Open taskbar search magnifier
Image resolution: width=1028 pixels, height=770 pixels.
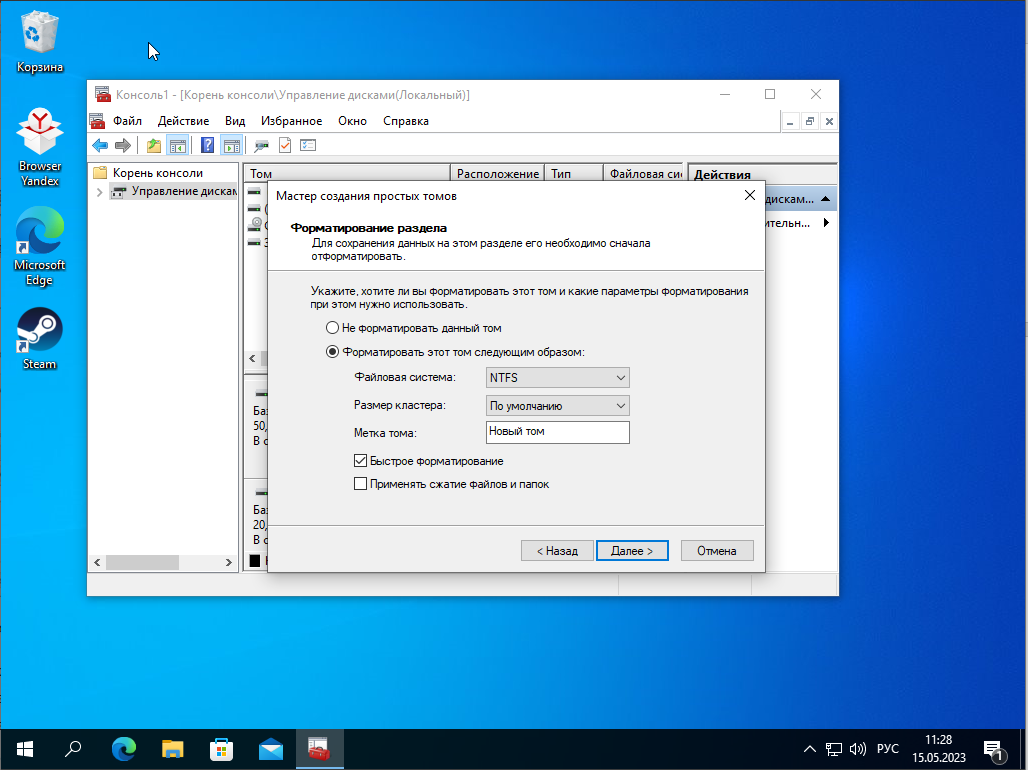pyautogui.click(x=73, y=749)
